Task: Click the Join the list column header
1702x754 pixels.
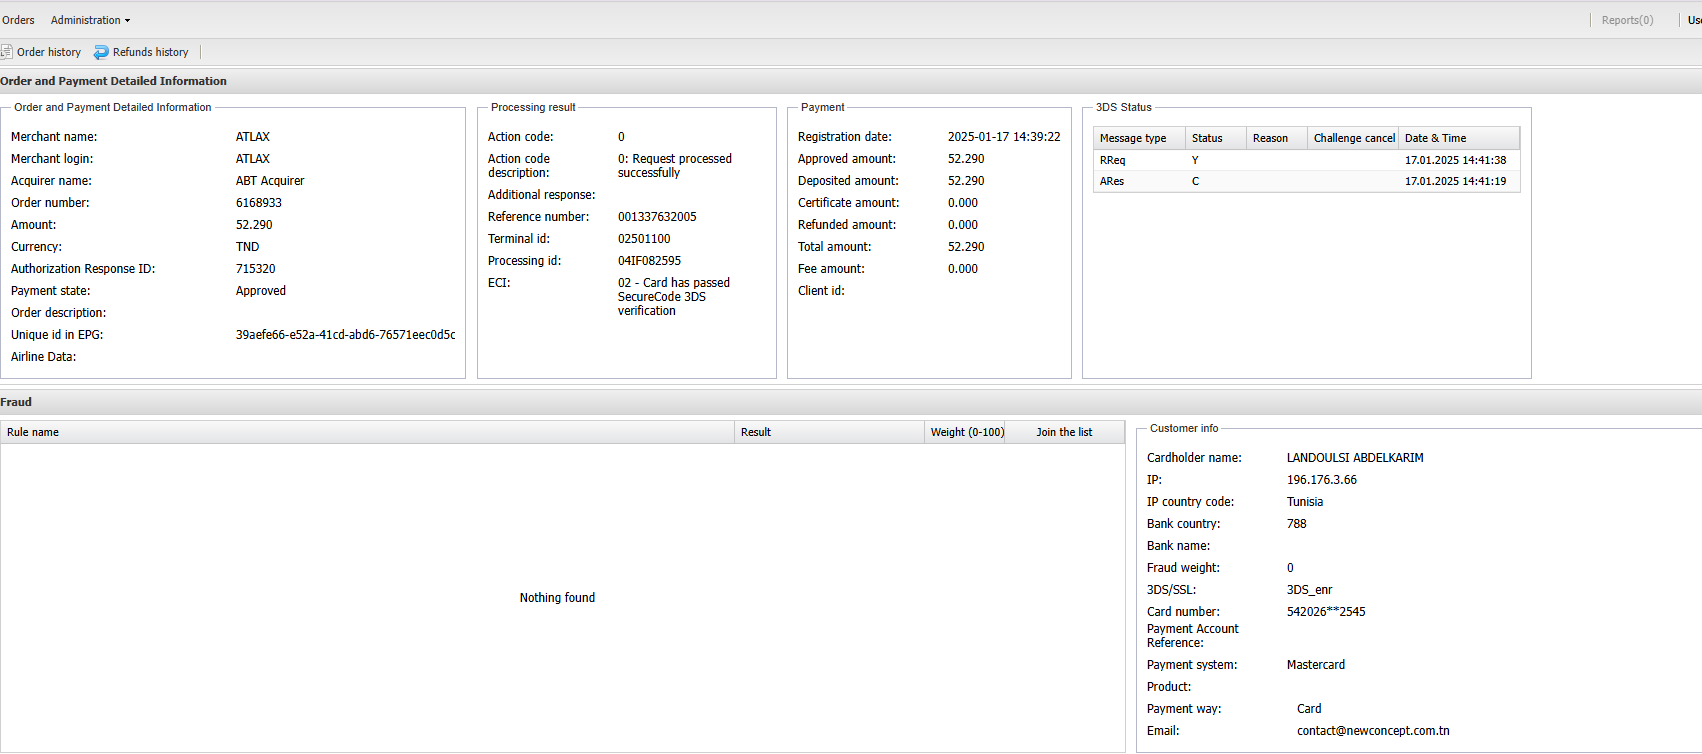Action: 1064,432
